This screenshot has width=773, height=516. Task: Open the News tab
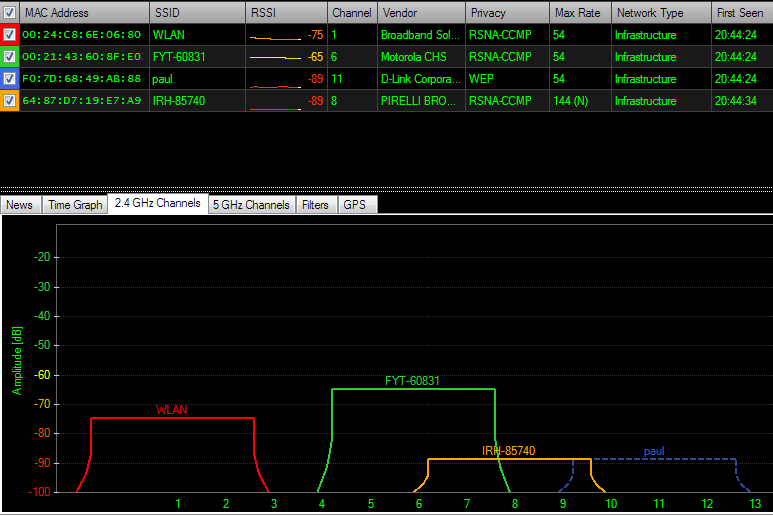tap(20, 205)
